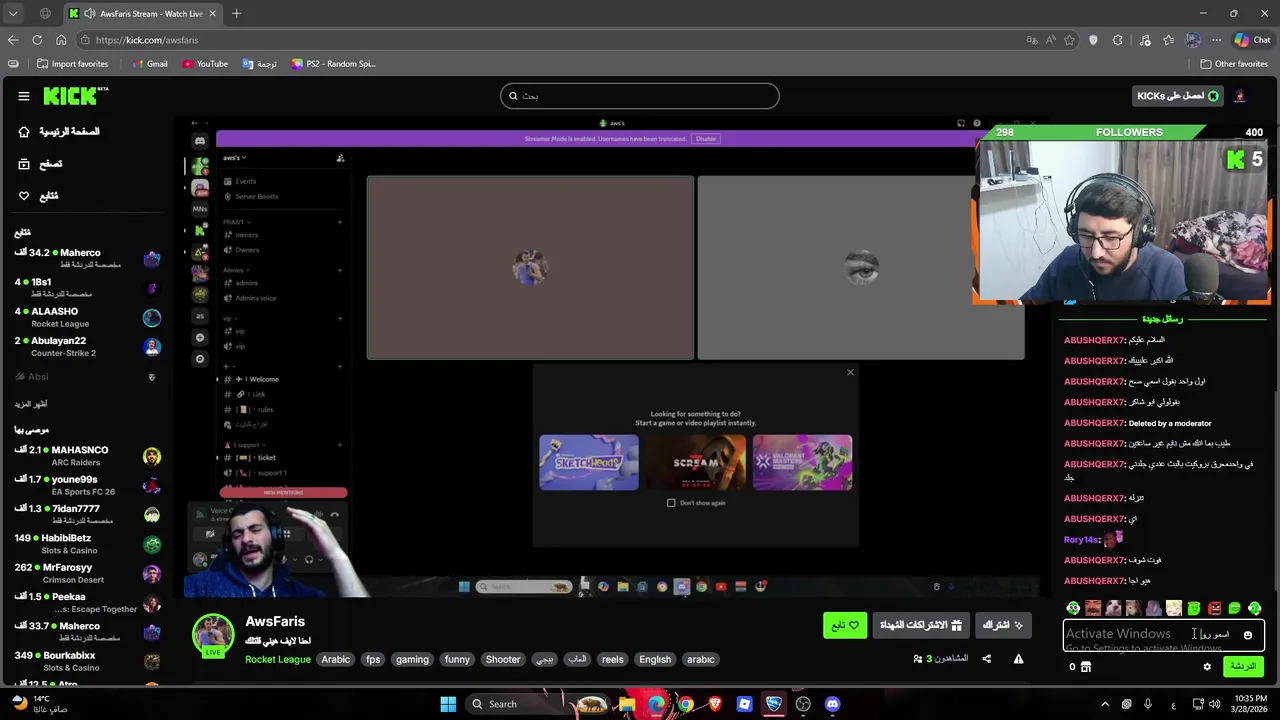Open Maherco channel with 34.2 viewers
Image resolution: width=1280 pixels, height=720 pixels.
pyautogui.click(x=87, y=258)
